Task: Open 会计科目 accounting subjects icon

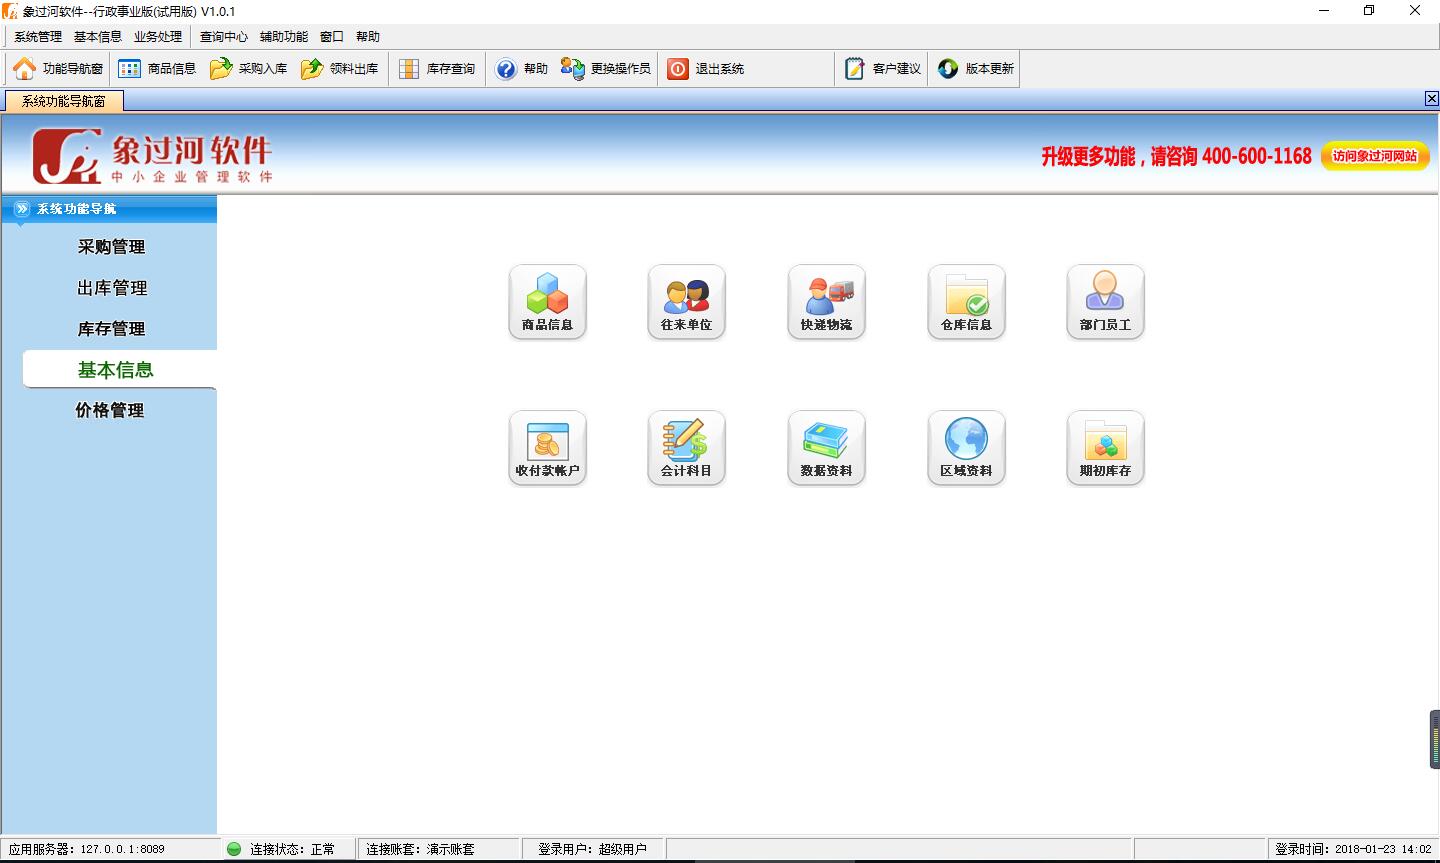Action: (686, 448)
